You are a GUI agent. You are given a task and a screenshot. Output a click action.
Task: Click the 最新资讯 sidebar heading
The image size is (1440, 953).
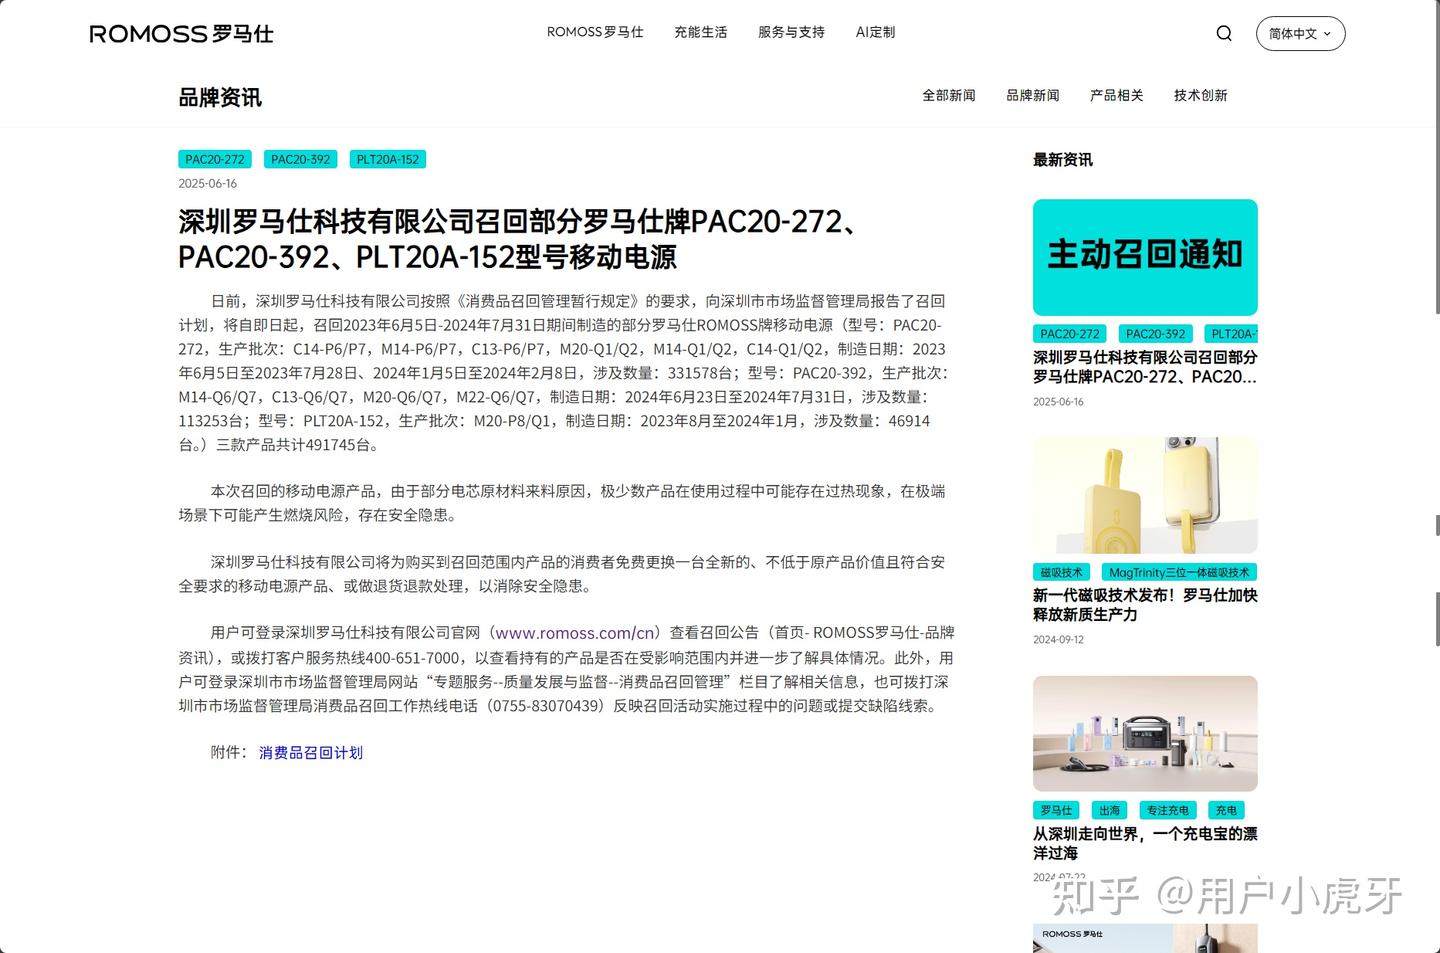pos(1063,160)
